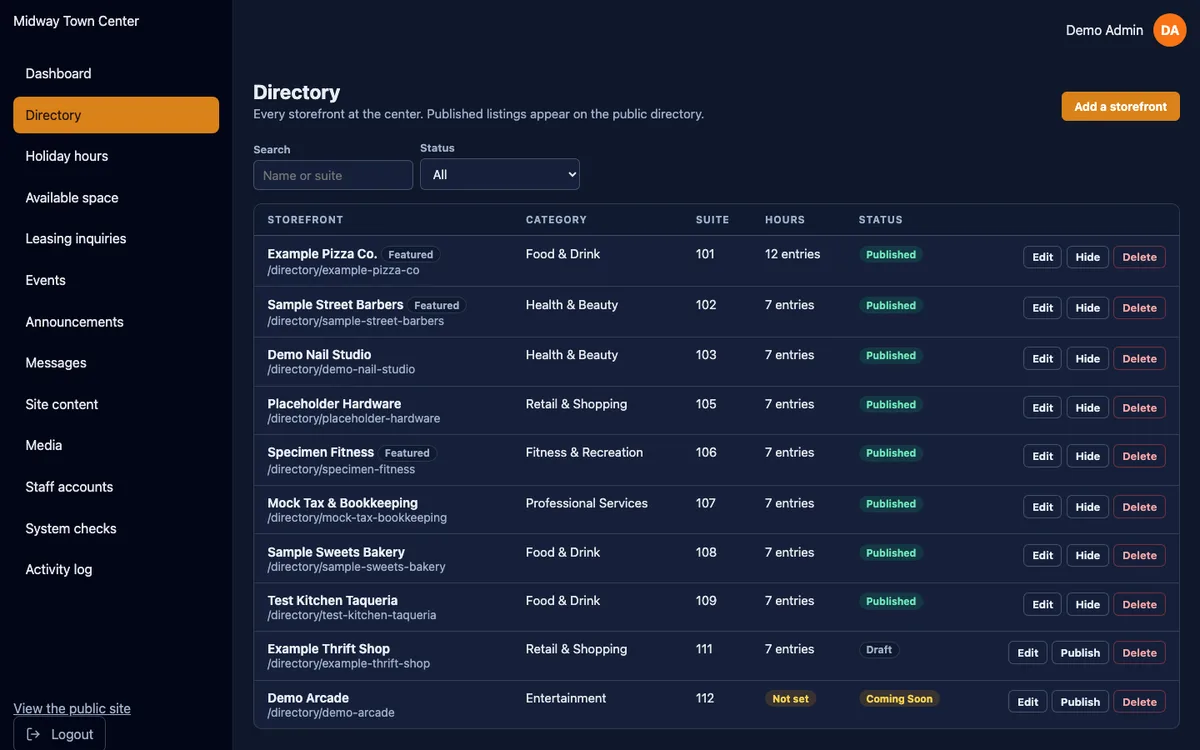Click Add a storefront button
The height and width of the screenshot is (750, 1200).
pos(1120,106)
